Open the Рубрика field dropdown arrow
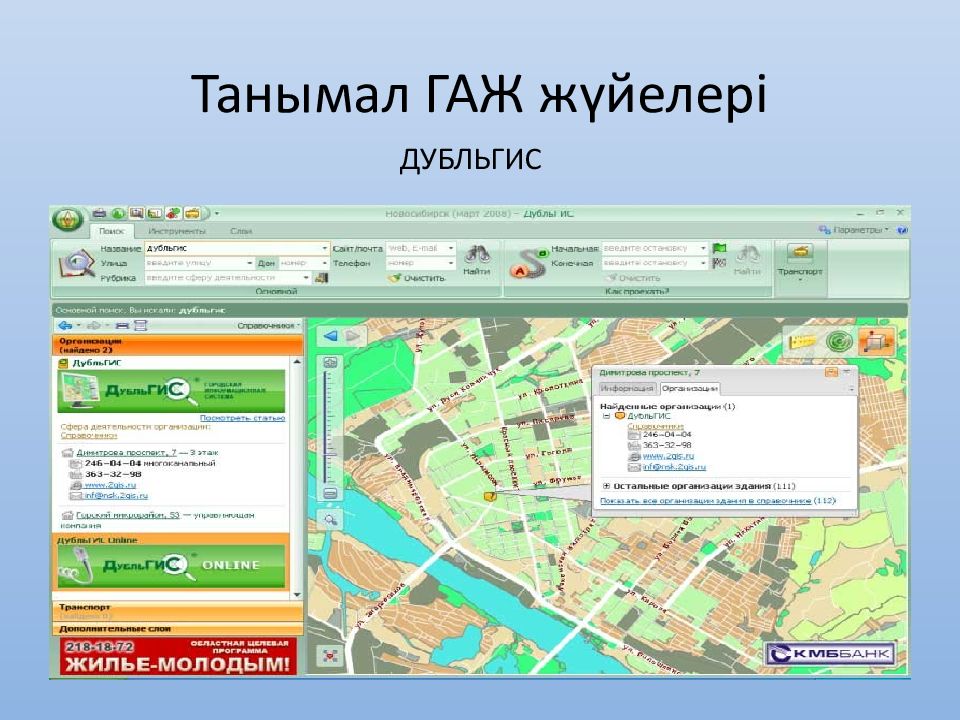Screen dimensions: 960x720 click(306, 278)
